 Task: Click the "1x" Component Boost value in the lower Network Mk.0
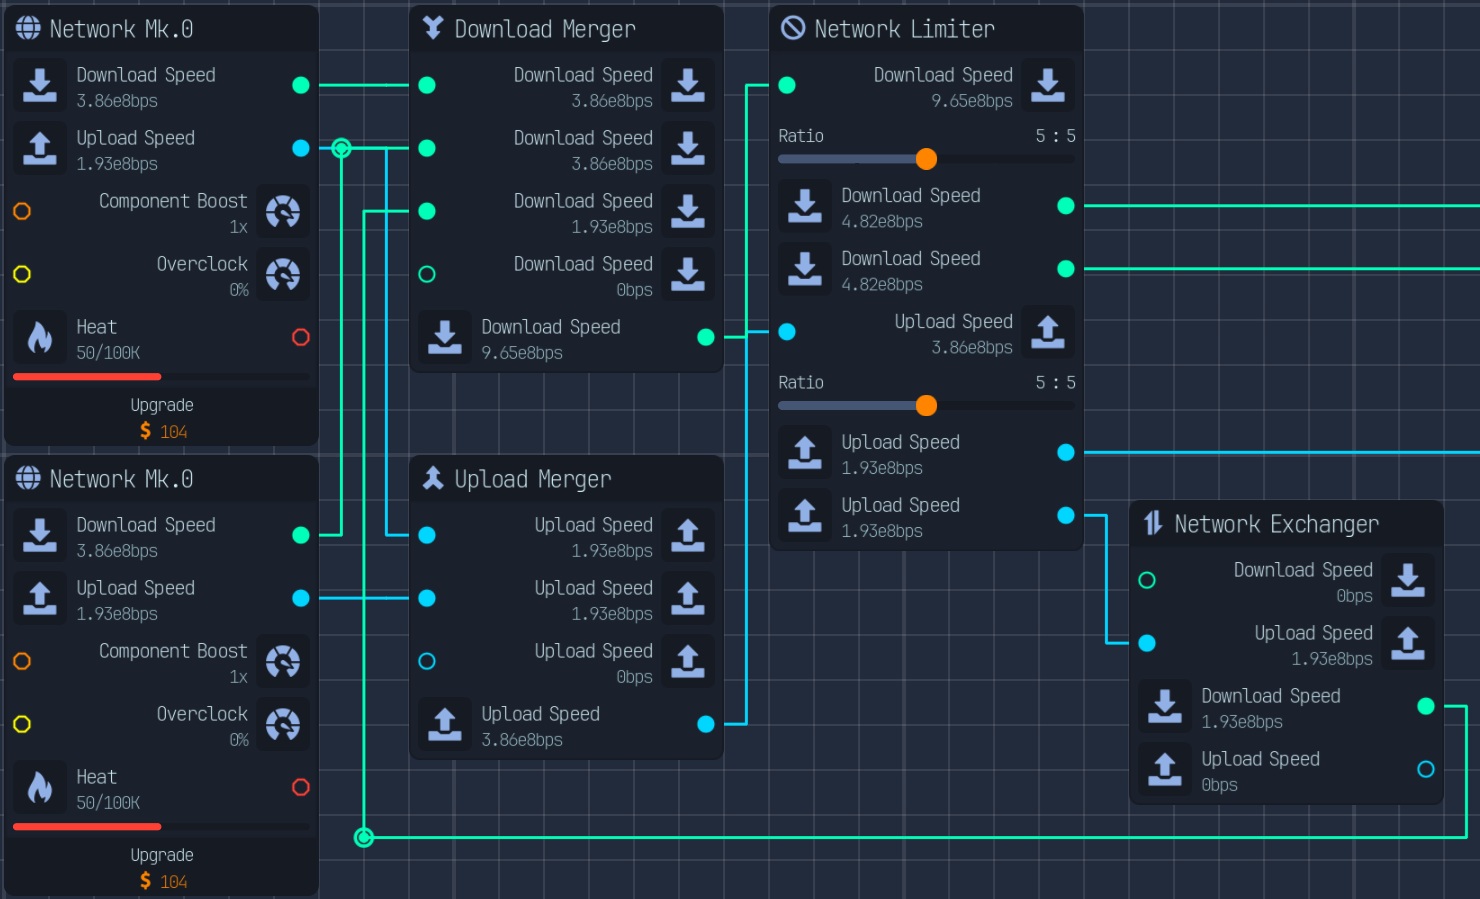(238, 677)
